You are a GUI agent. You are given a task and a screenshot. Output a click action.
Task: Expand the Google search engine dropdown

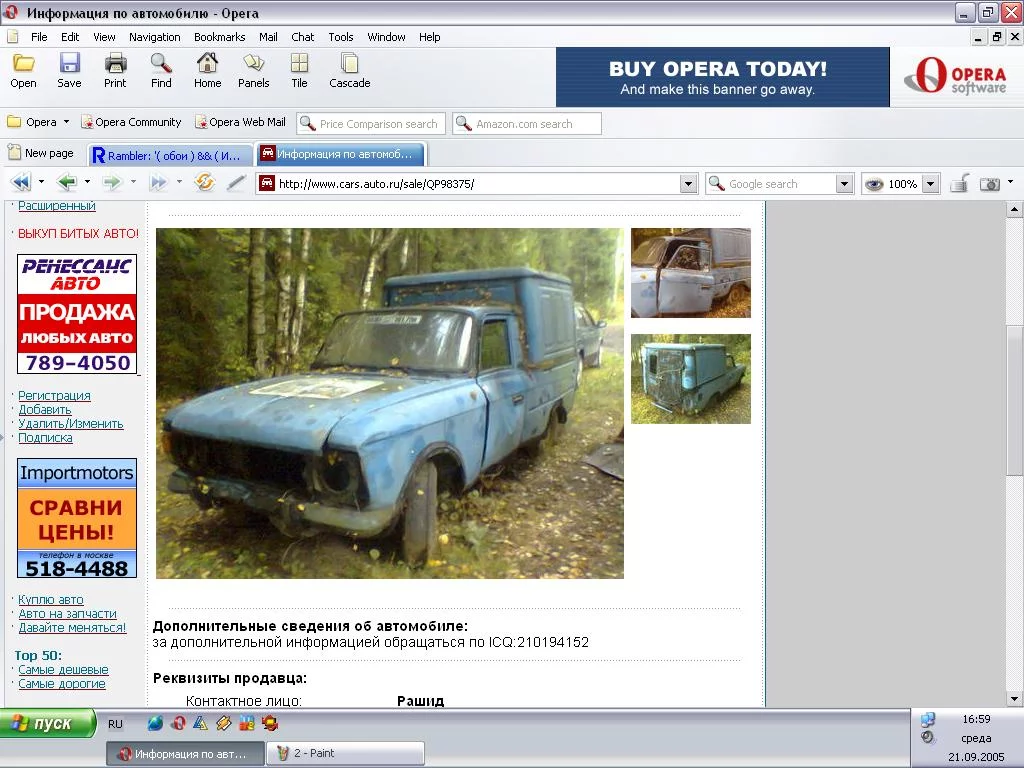pyautogui.click(x=844, y=184)
